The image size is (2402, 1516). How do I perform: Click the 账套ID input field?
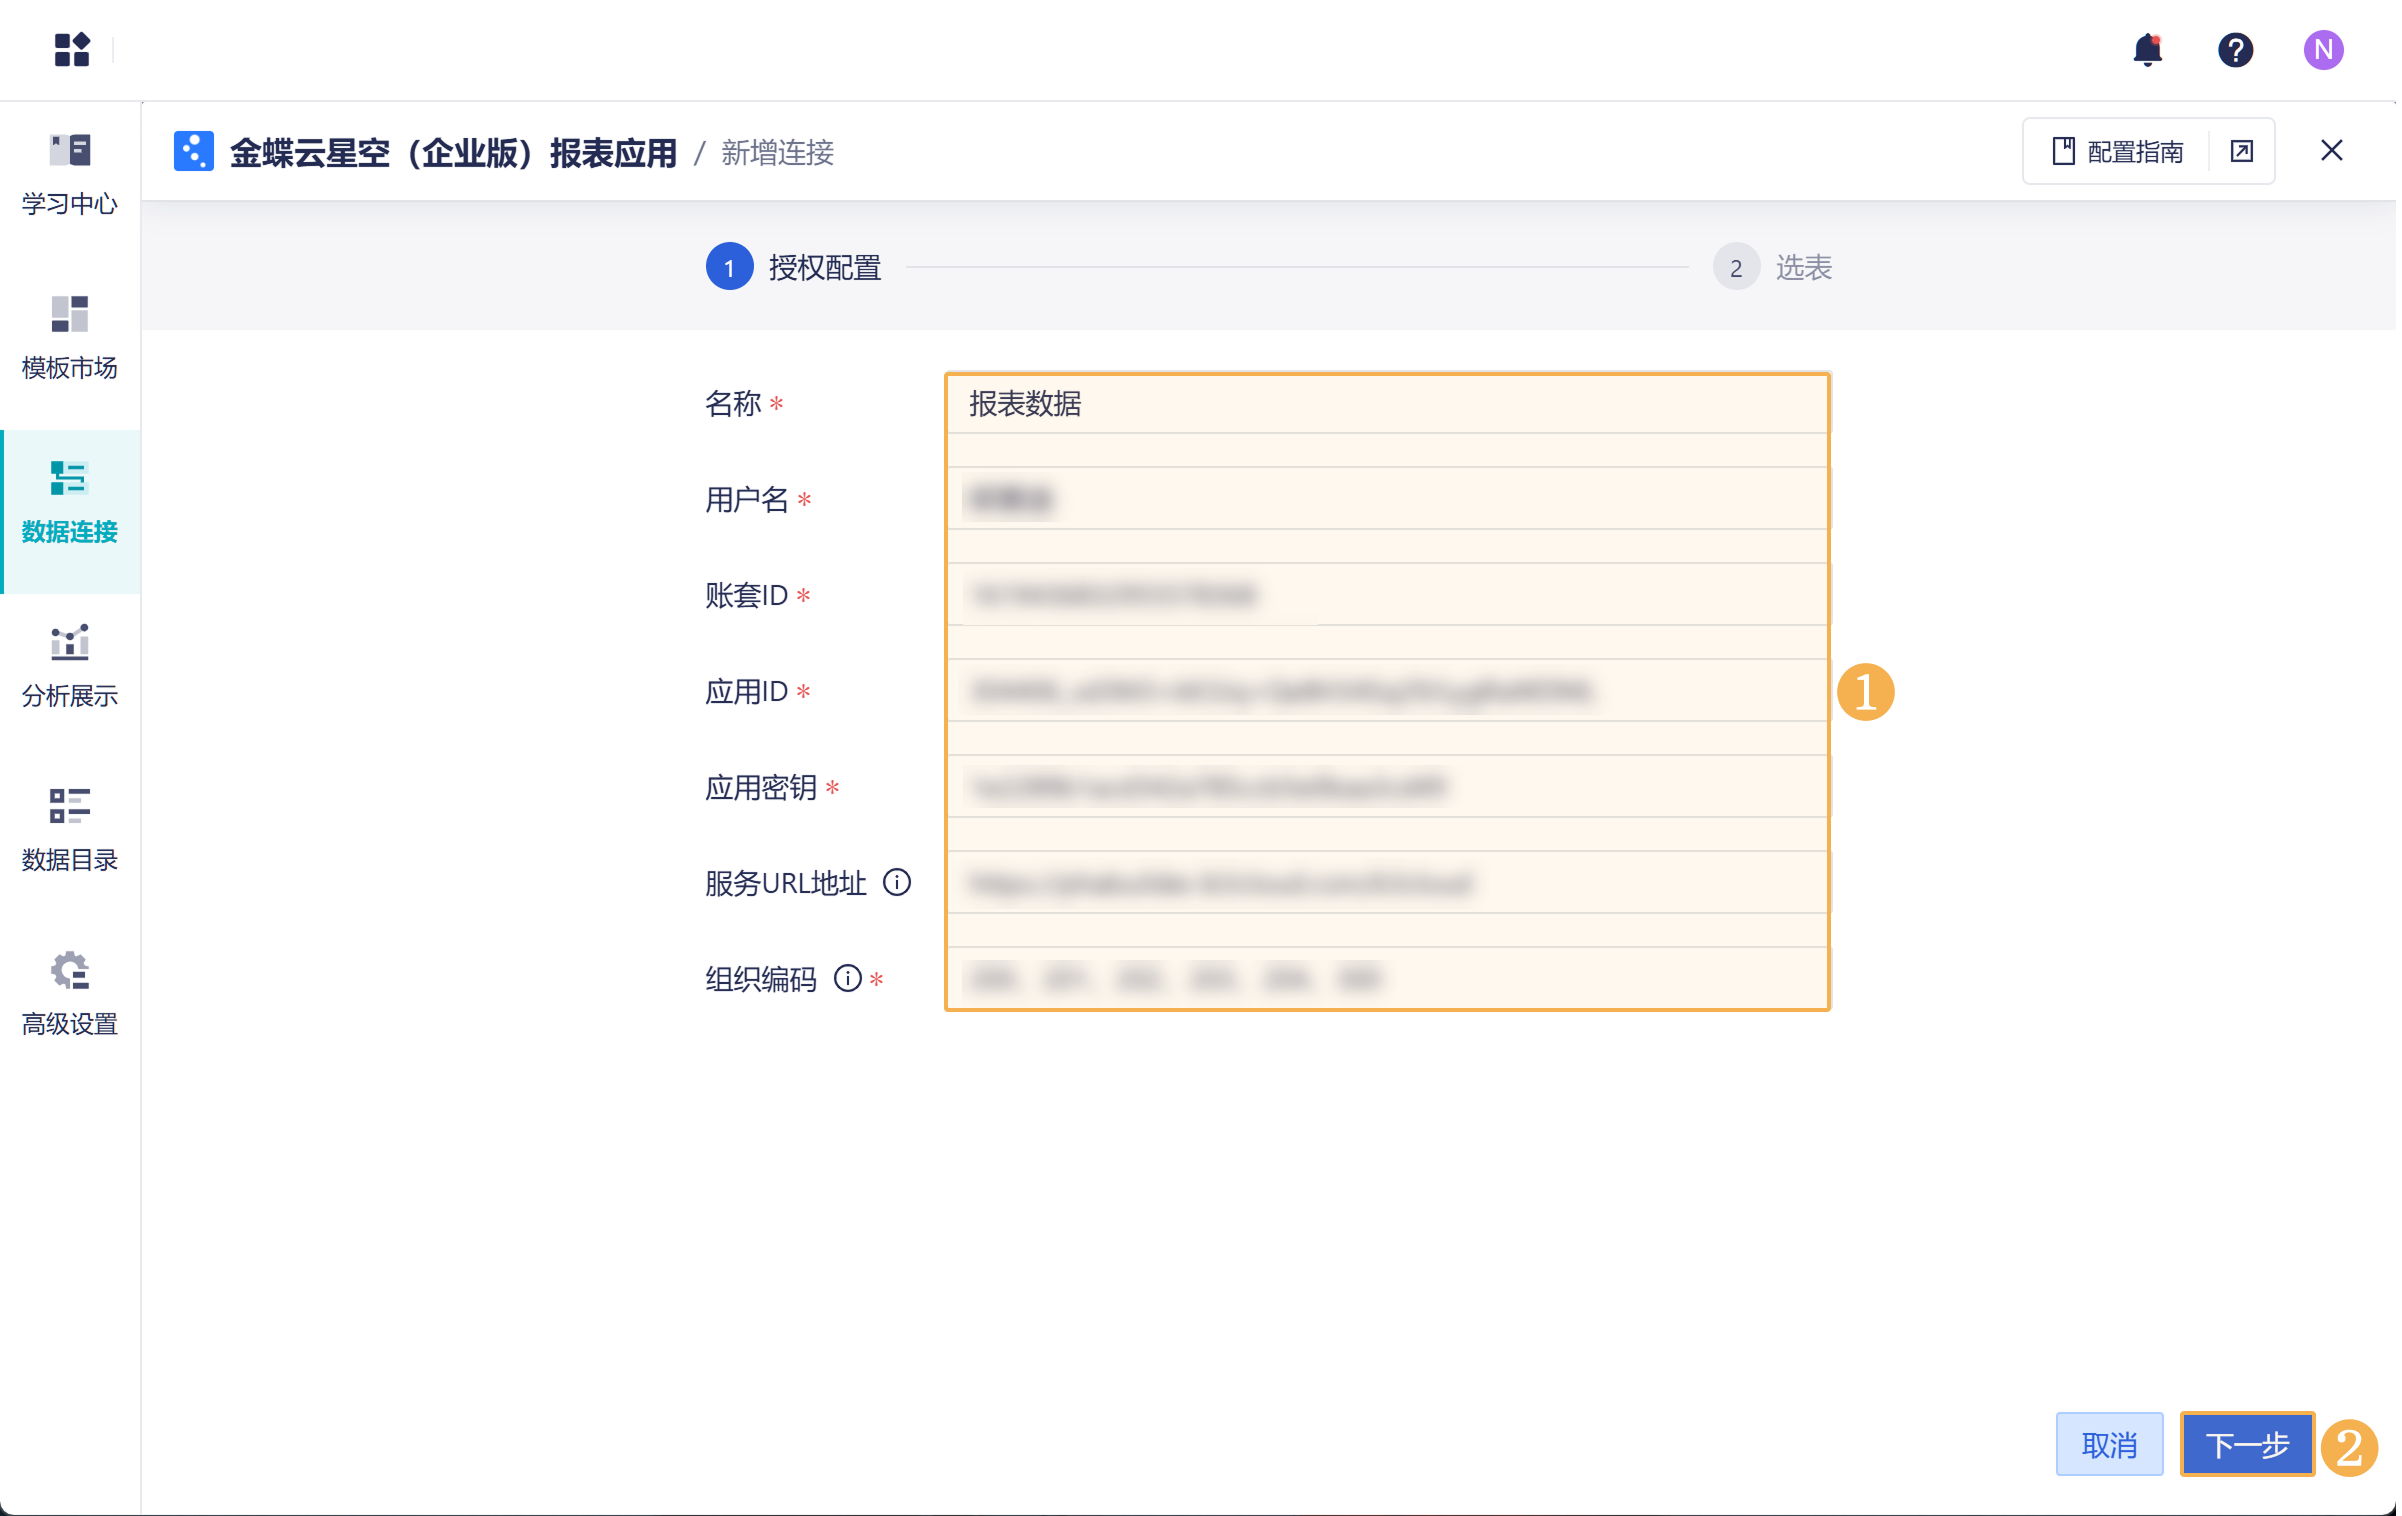point(1387,595)
